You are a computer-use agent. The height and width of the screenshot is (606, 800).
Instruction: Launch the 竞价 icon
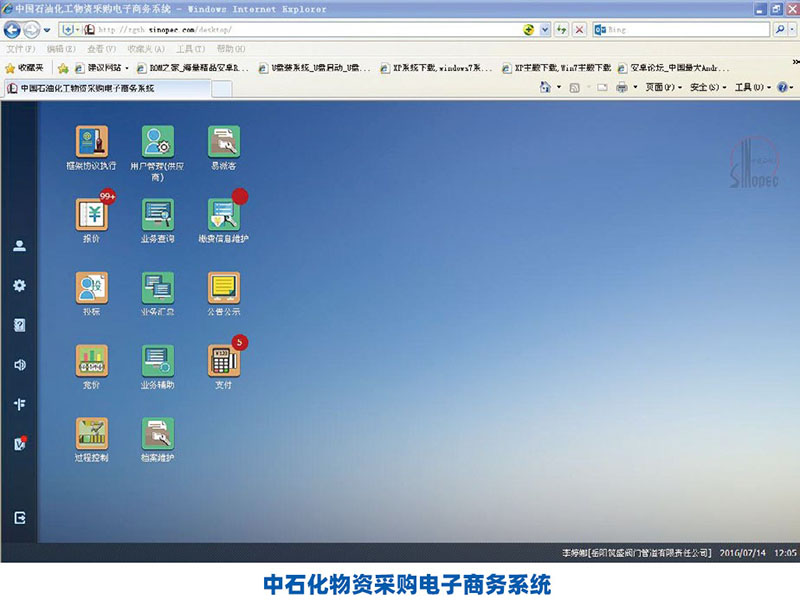point(92,361)
